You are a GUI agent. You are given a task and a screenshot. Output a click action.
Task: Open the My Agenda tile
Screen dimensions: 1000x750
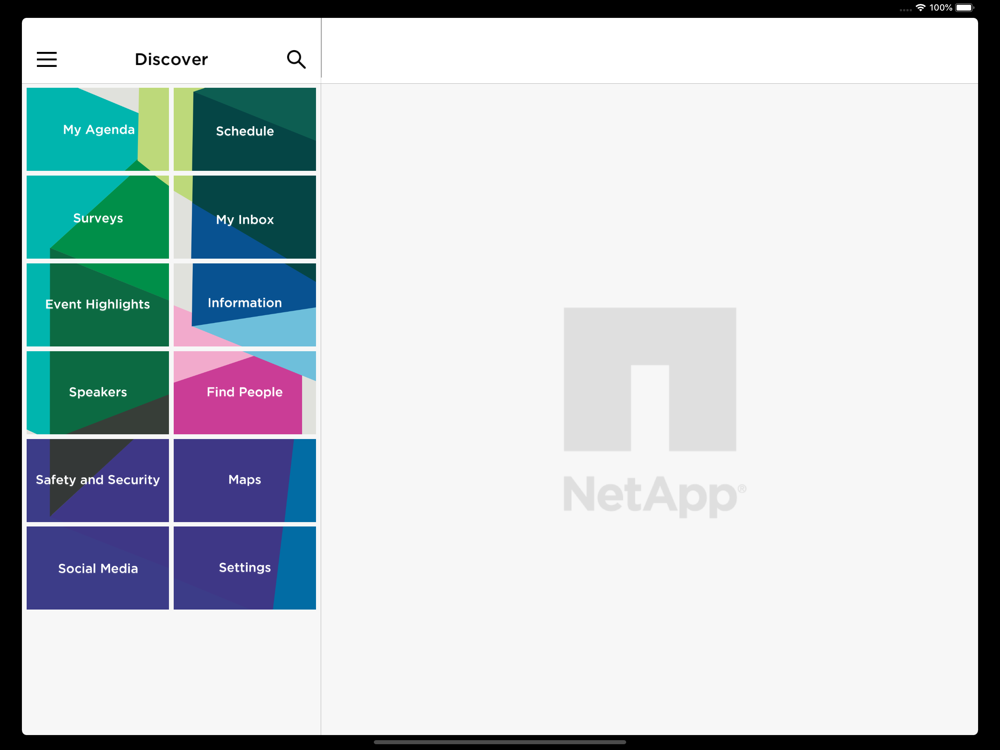(98, 129)
